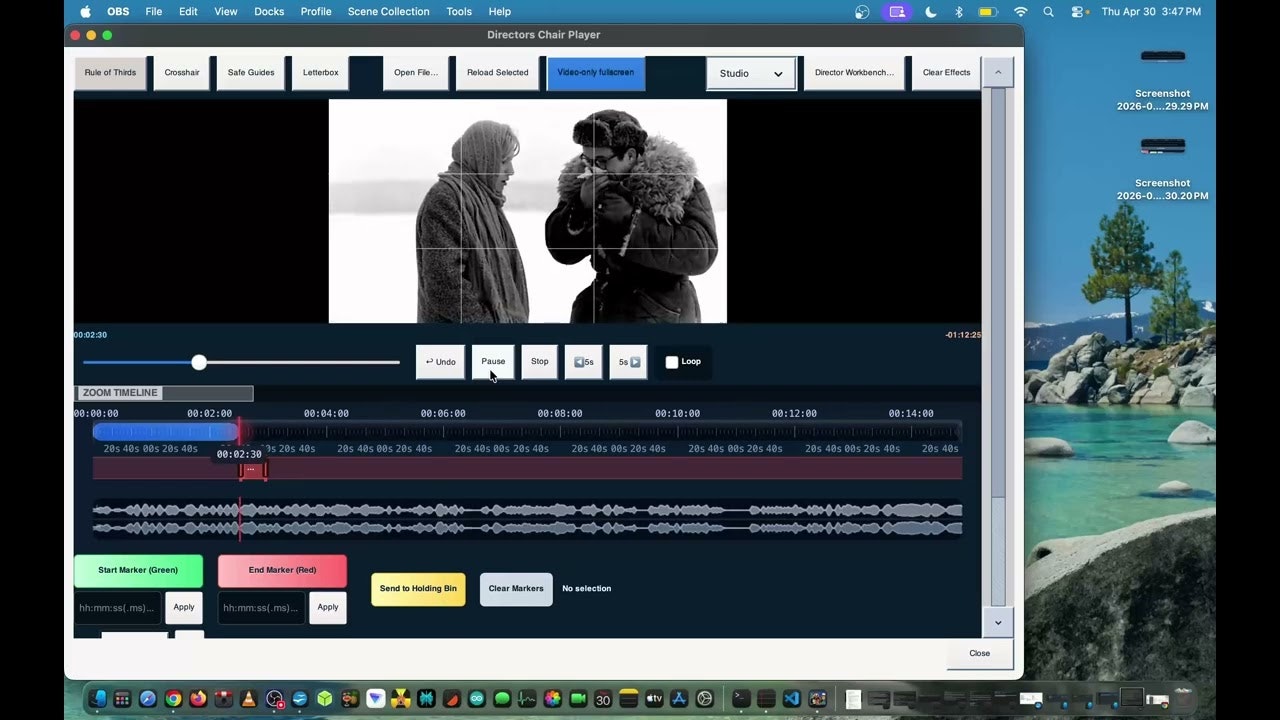Open the Profile menu

click(316, 12)
